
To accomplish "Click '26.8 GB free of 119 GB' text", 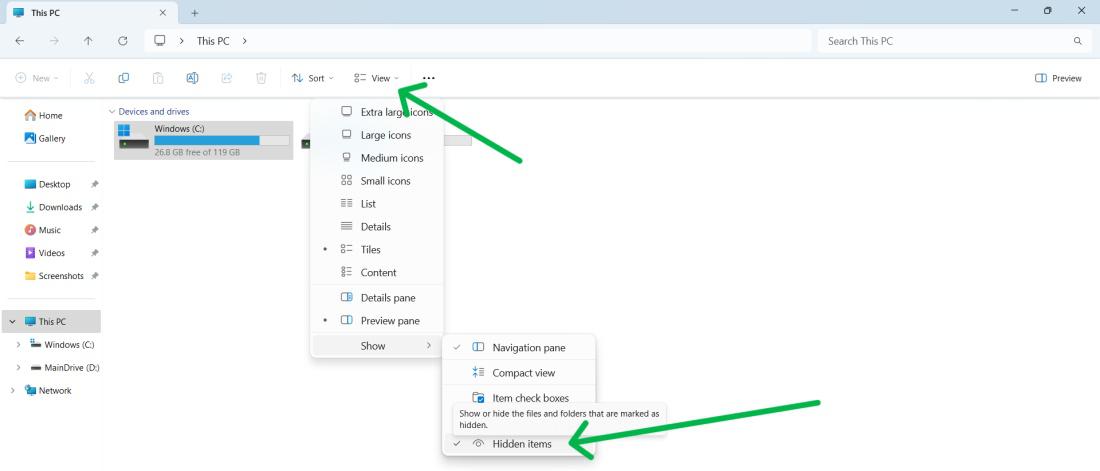I will pos(197,152).
